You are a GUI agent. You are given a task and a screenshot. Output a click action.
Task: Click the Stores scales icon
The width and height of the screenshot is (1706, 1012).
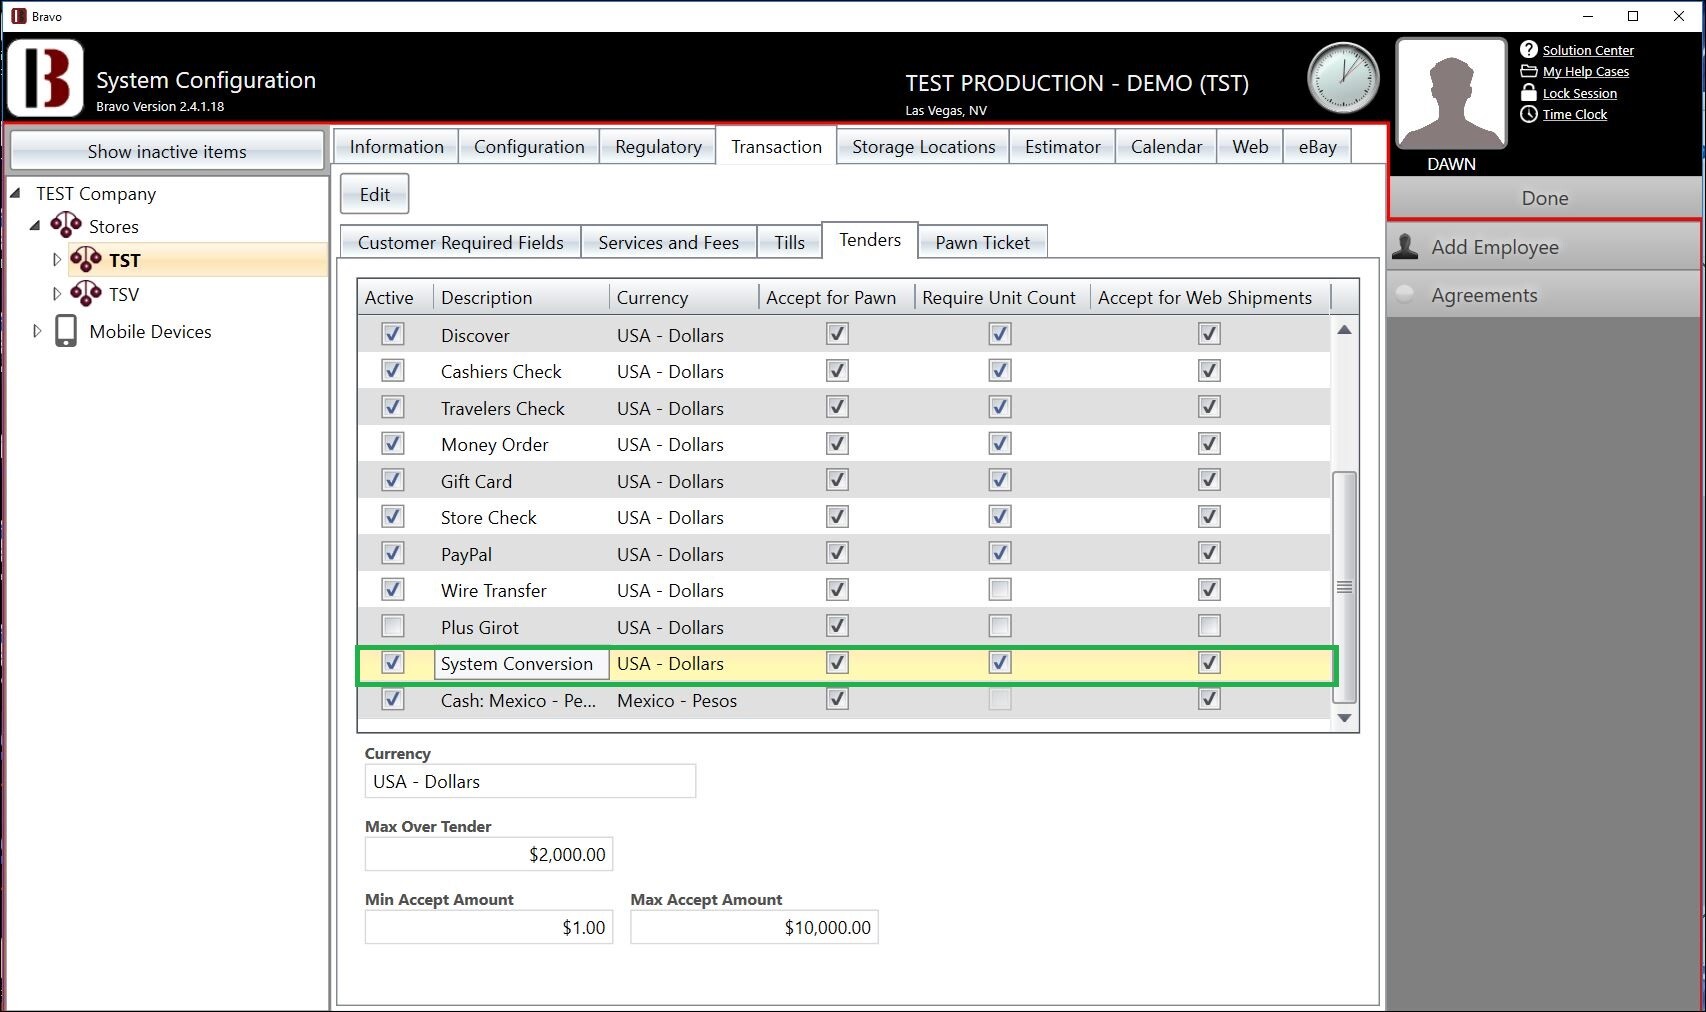[x=66, y=225]
